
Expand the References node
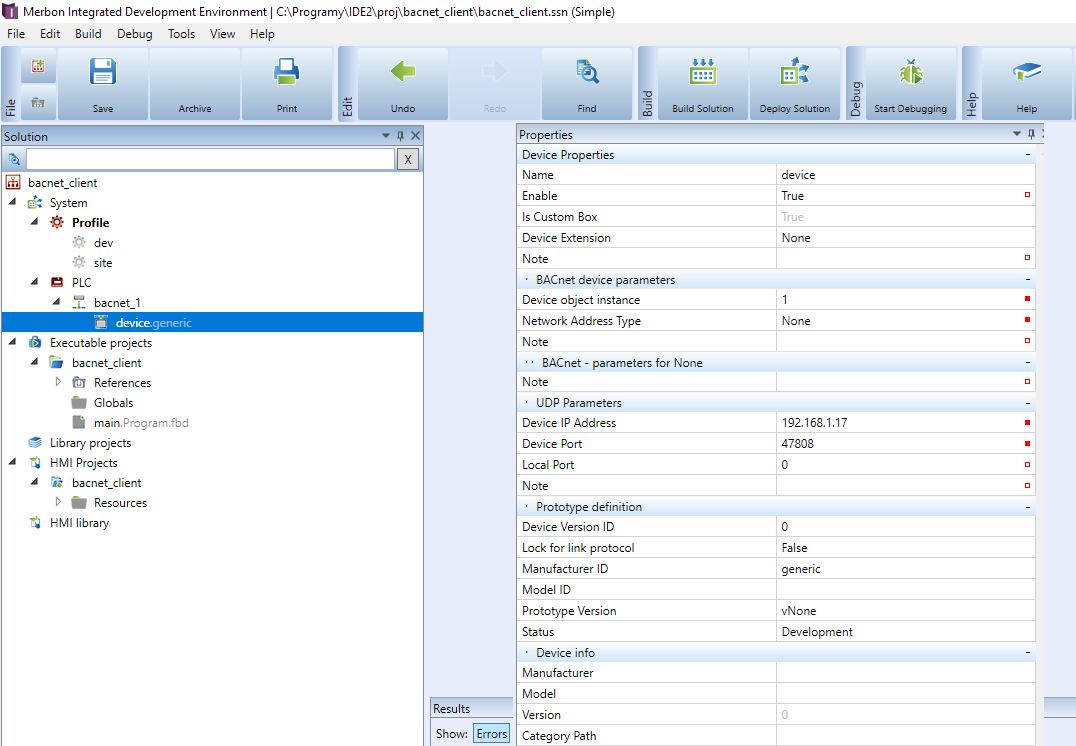pos(58,382)
